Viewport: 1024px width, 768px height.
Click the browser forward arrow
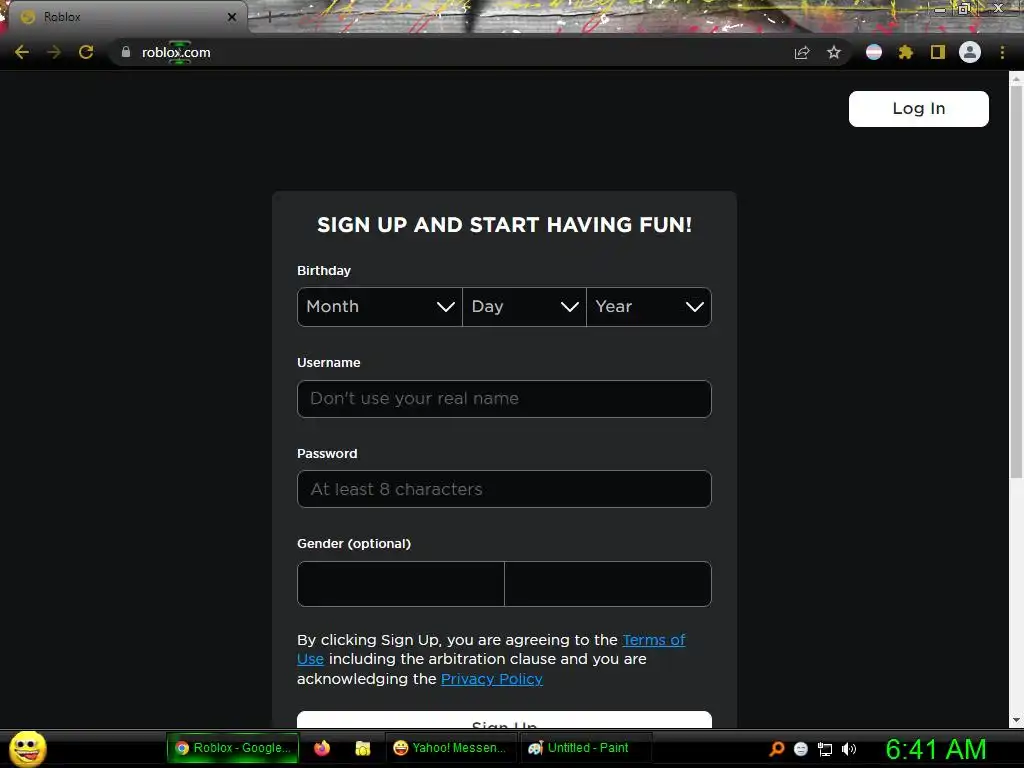pyautogui.click(x=54, y=52)
